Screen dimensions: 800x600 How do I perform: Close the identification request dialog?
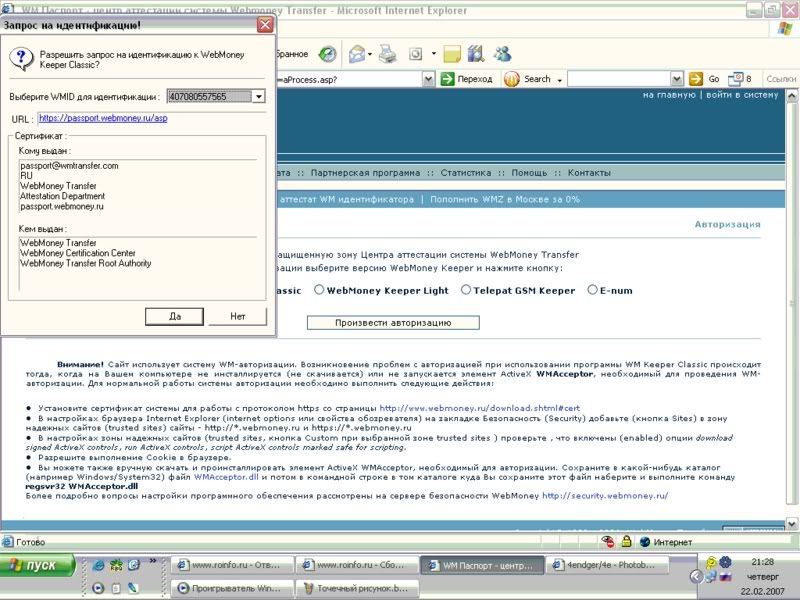point(265,24)
